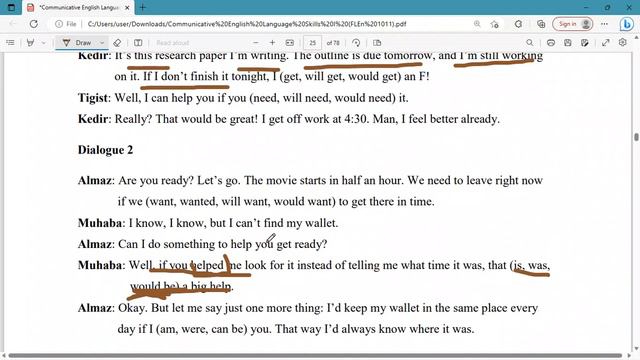The height and width of the screenshot is (360, 640).
Task: Toggle the Page view layout
Action: coord(377,42)
